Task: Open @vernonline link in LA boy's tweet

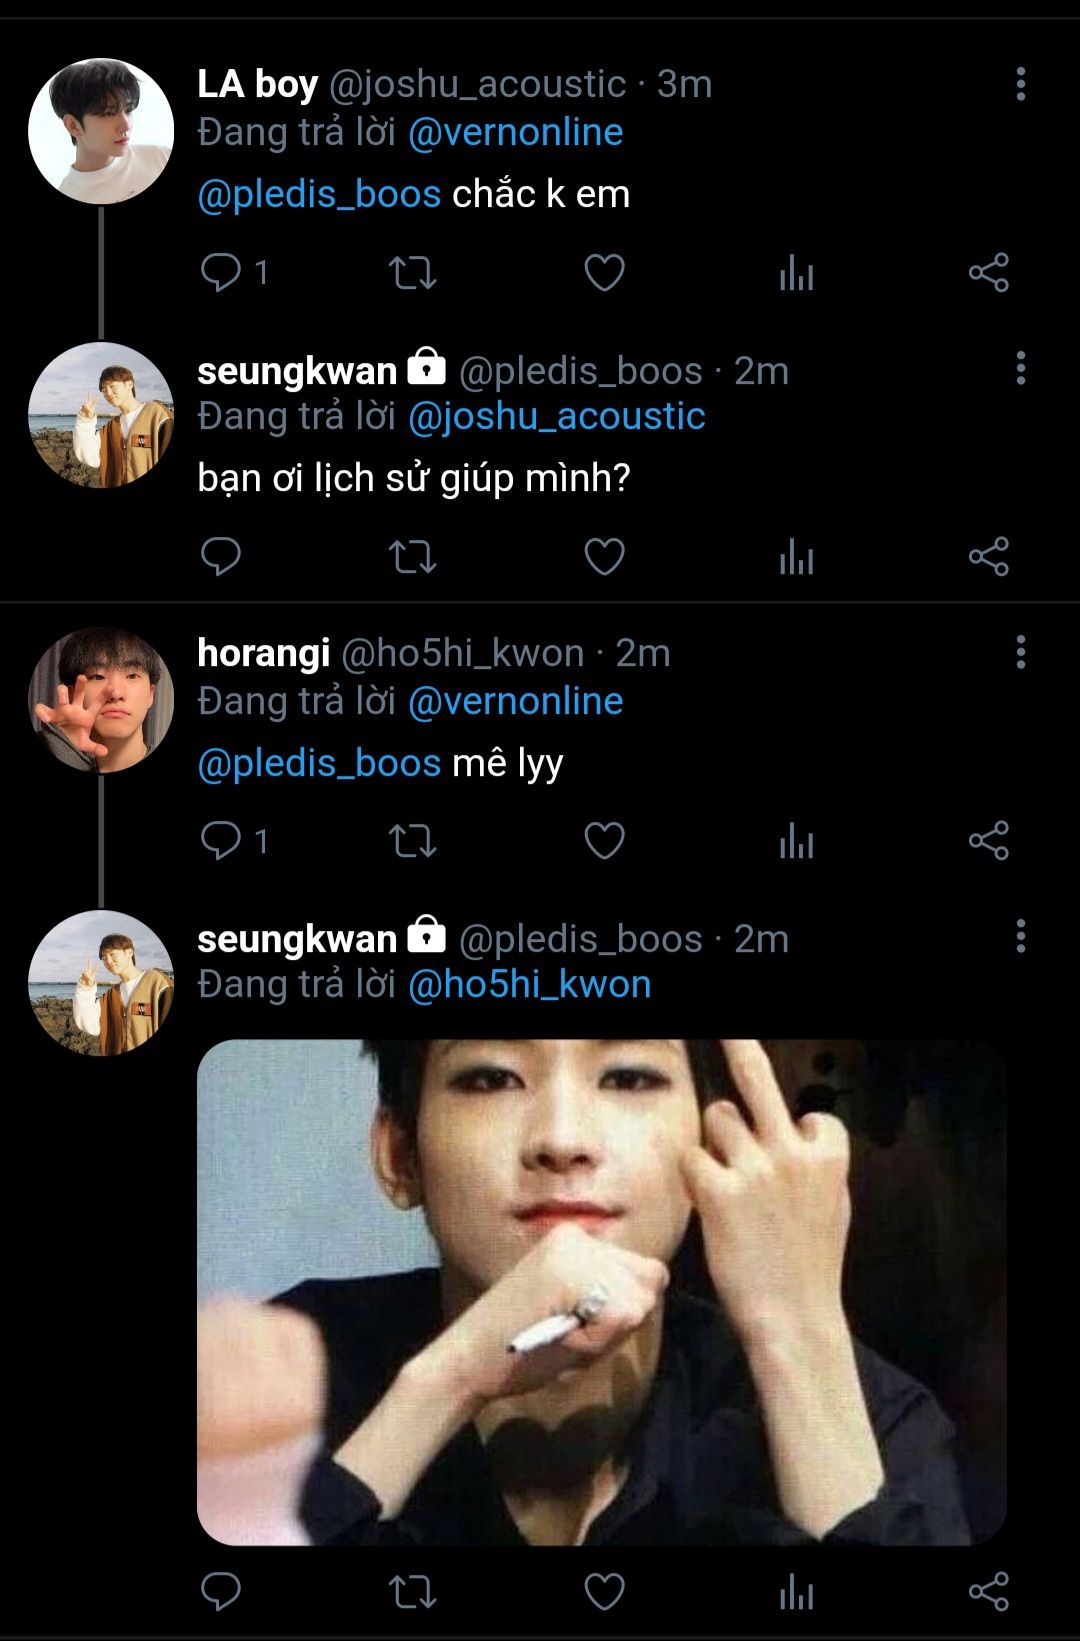Action: (515, 132)
